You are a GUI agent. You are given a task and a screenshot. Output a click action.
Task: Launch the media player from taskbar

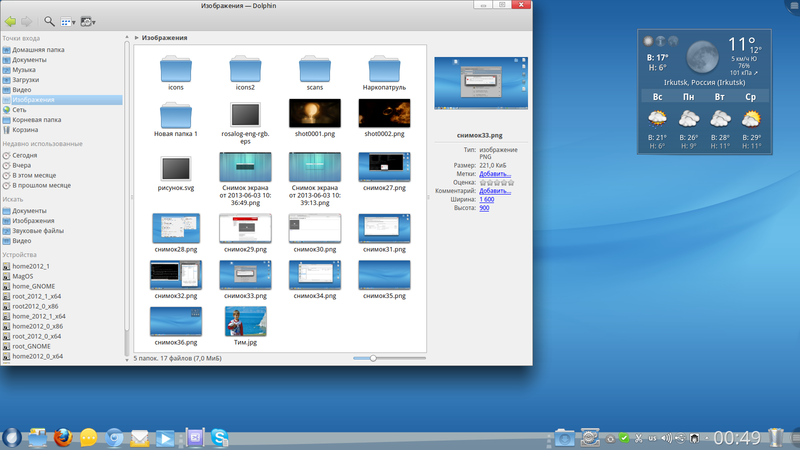pos(165,438)
